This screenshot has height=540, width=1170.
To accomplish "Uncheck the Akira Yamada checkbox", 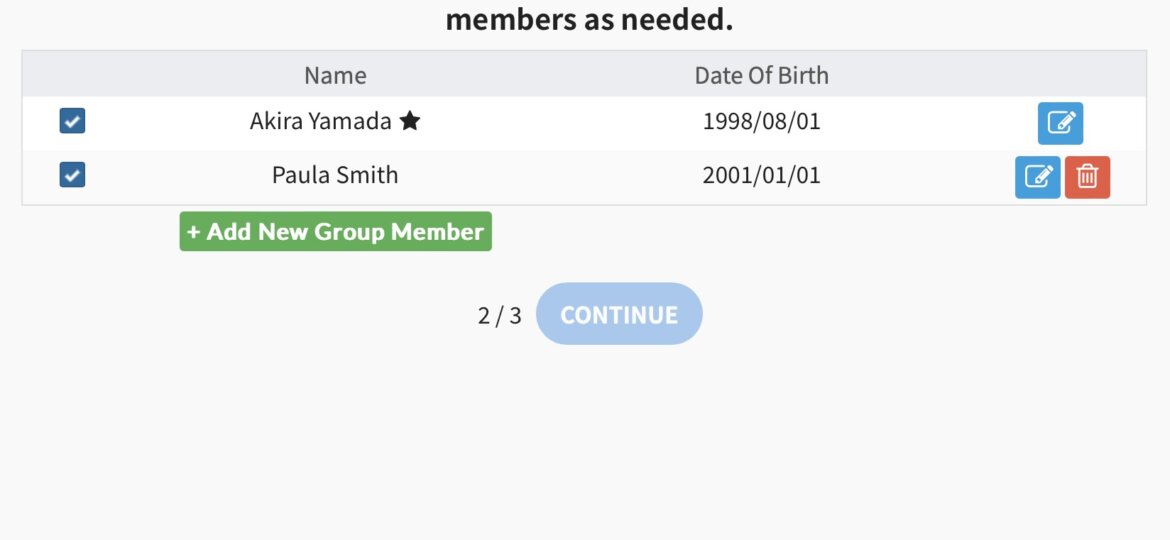I will pyautogui.click(x=72, y=121).
